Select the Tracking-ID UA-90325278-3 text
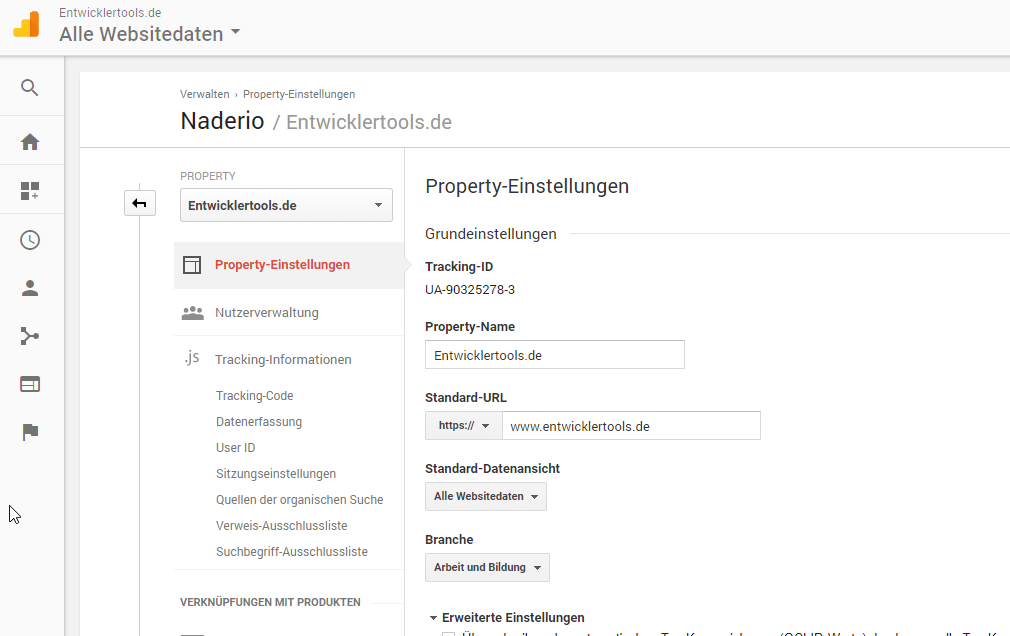 click(470, 289)
